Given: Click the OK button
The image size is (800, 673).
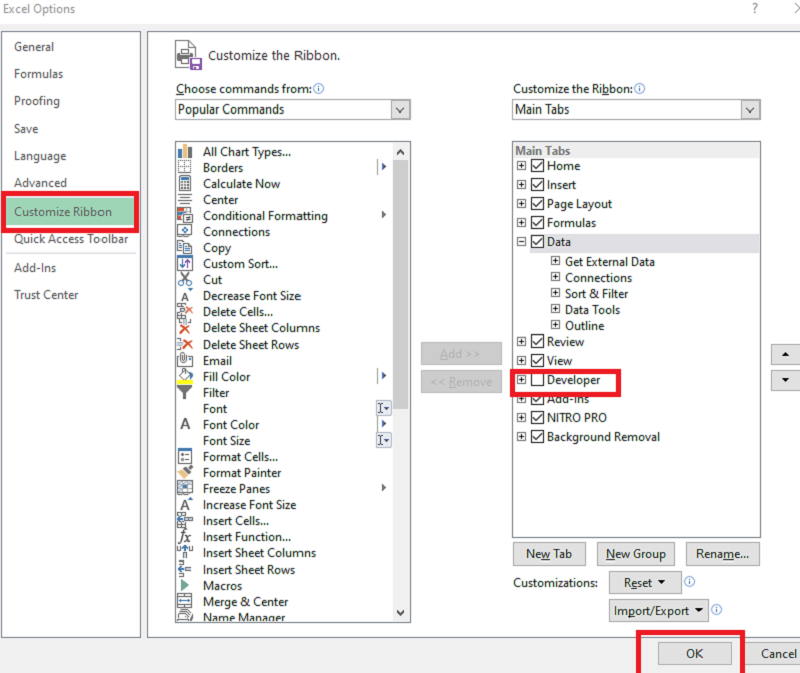Looking at the screenshot, I should [694, 654].
